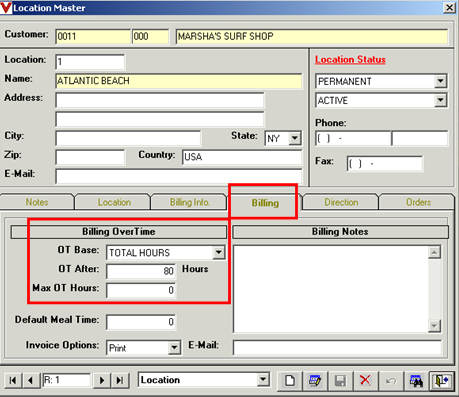Open the bottom Location navigation dropdown
Viewport: 459px width, 397px height.
[x=263, y=380]
